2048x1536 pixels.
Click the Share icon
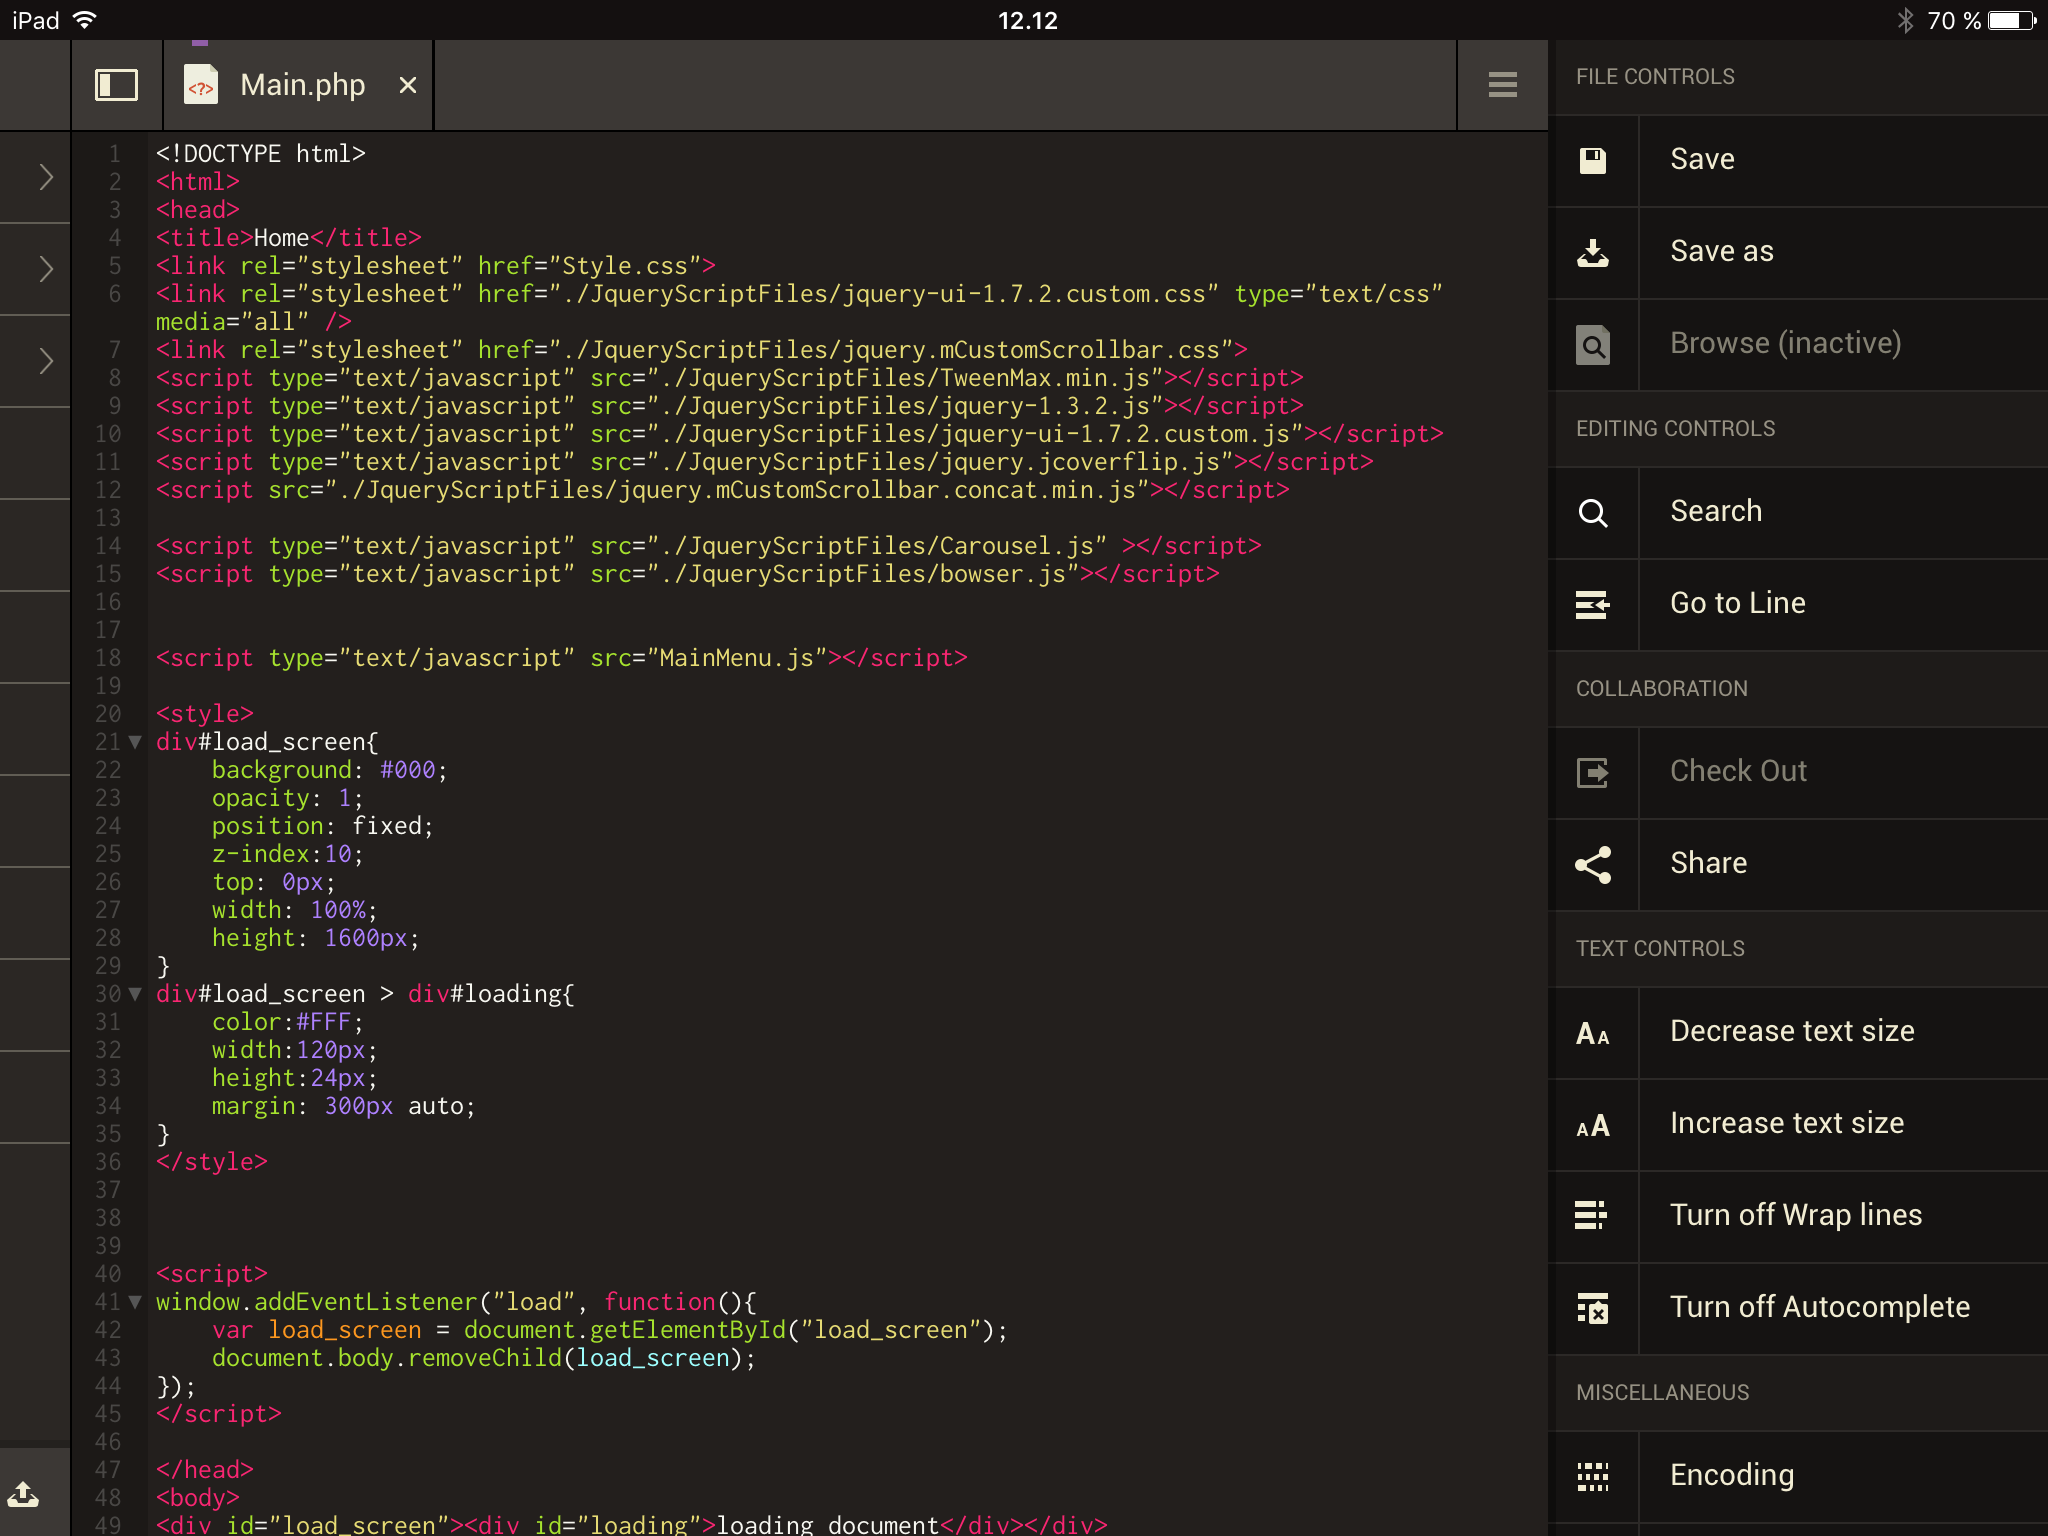click(x=1593, y=865)
